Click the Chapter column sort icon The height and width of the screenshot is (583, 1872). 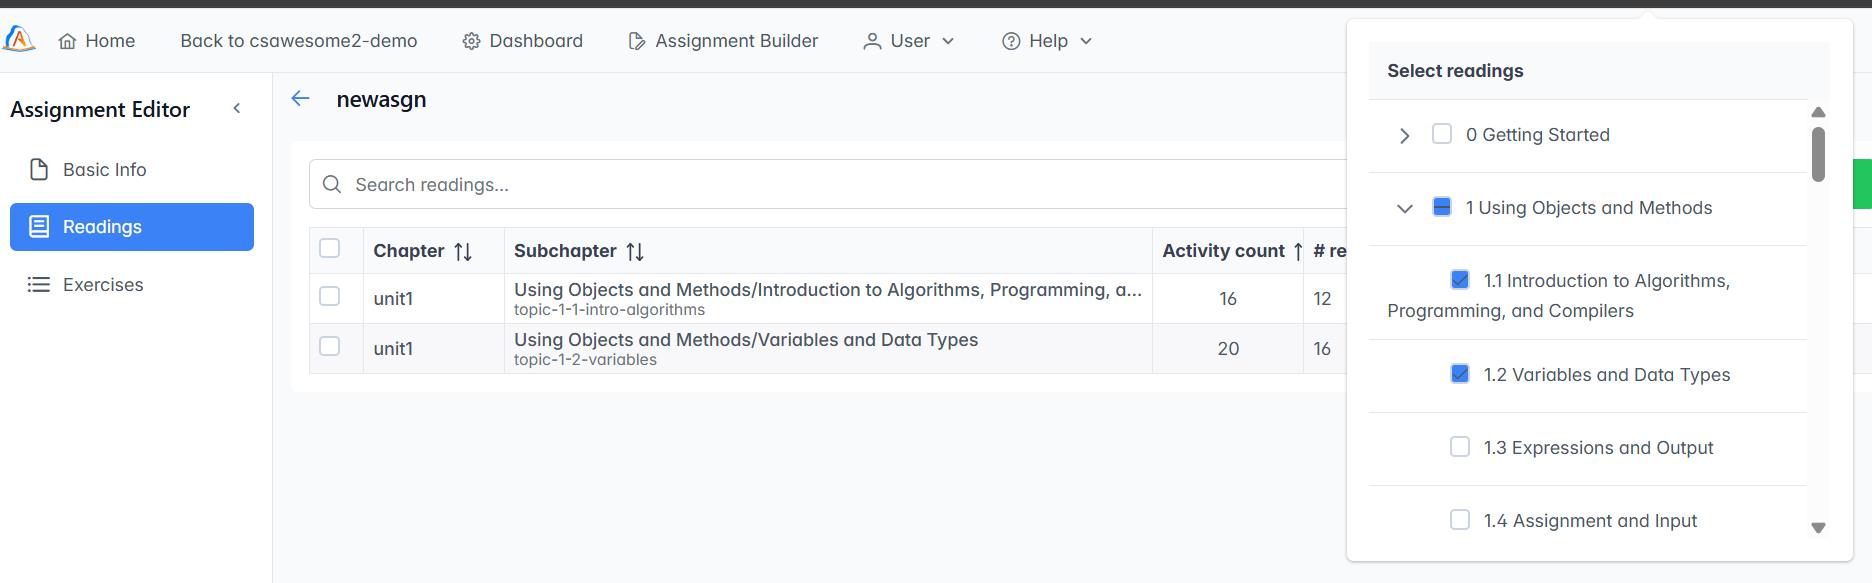[x=463, y=252]
